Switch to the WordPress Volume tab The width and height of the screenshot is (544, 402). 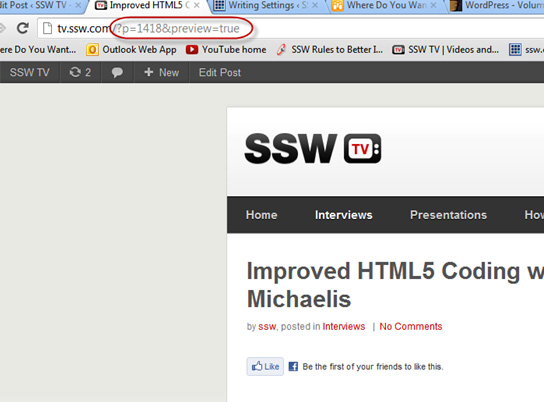[496, 5]
